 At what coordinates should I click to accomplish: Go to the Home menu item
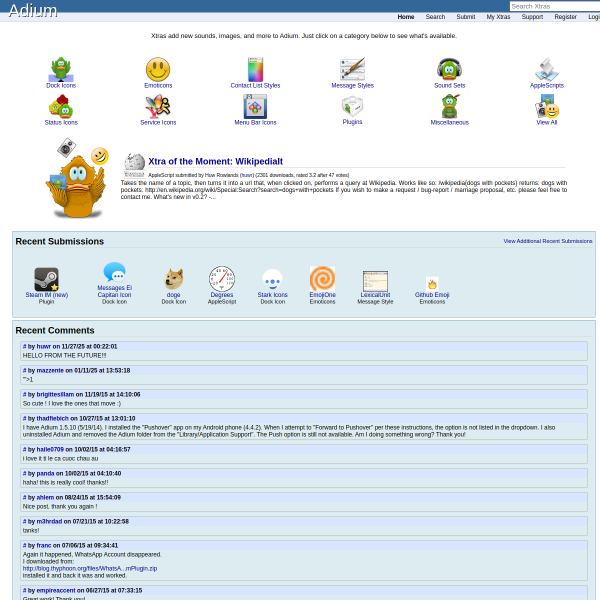coord(406,17)
